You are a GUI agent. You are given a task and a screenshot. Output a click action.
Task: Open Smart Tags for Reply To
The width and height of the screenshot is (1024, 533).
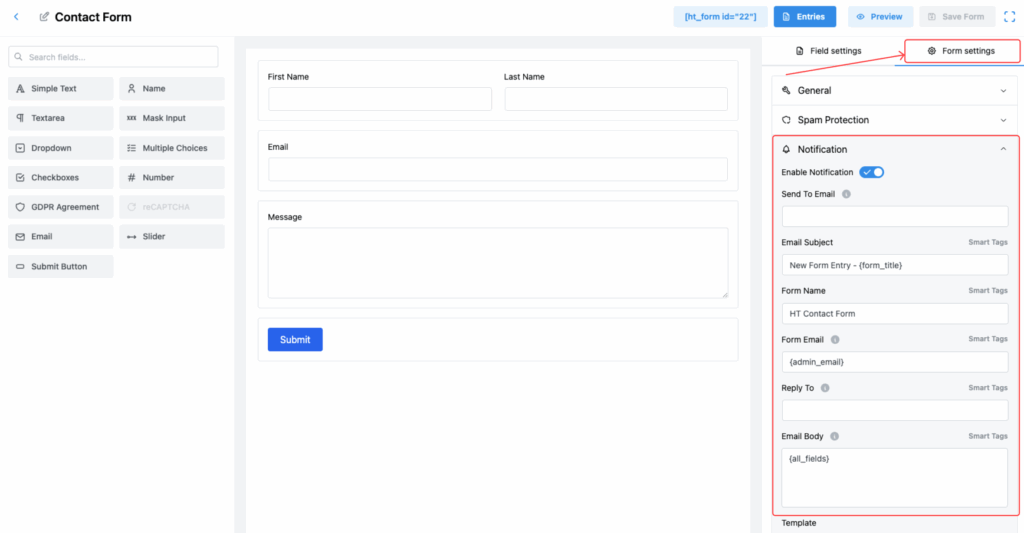[x=987, y=388]
